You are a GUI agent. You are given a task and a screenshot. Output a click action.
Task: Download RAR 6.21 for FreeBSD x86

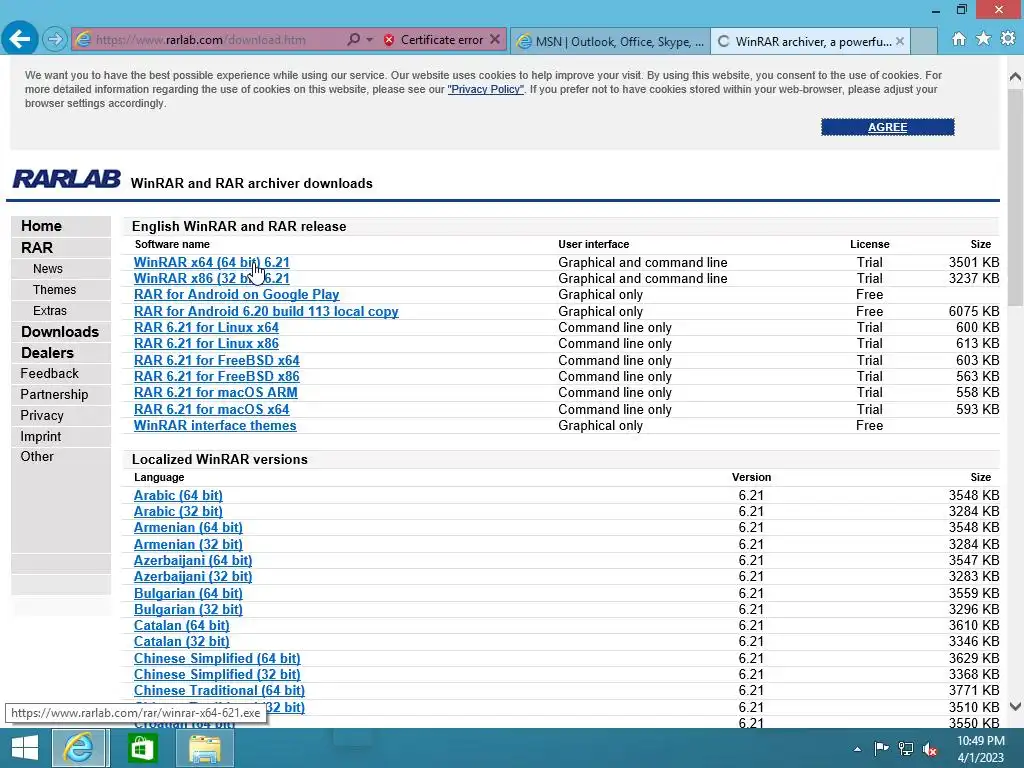point(217,377)
